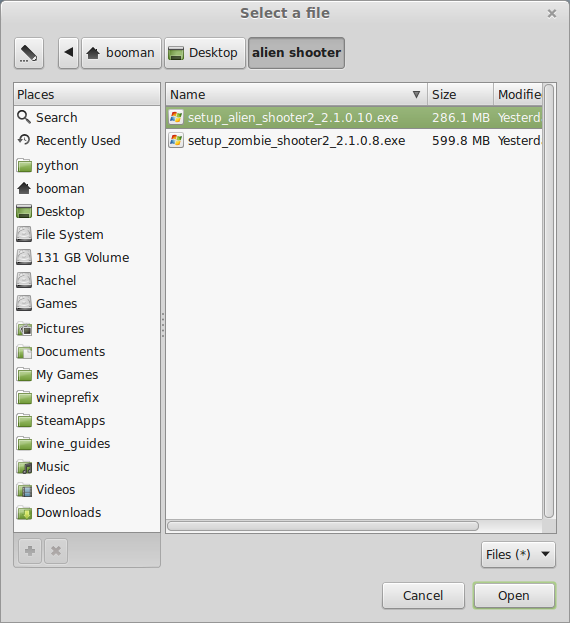This screenshot has height=623, width=570.
Task: Open the Files (*) filter dropdown
Action: pos(518,555)
